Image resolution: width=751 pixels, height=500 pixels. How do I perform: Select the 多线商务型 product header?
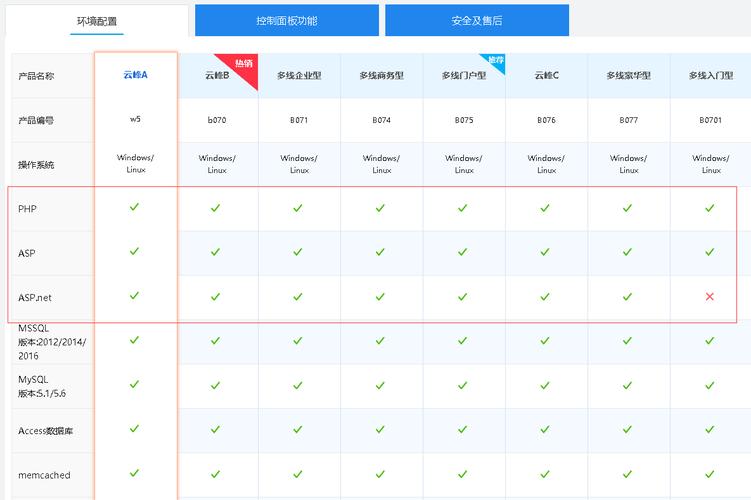(382, 75)
